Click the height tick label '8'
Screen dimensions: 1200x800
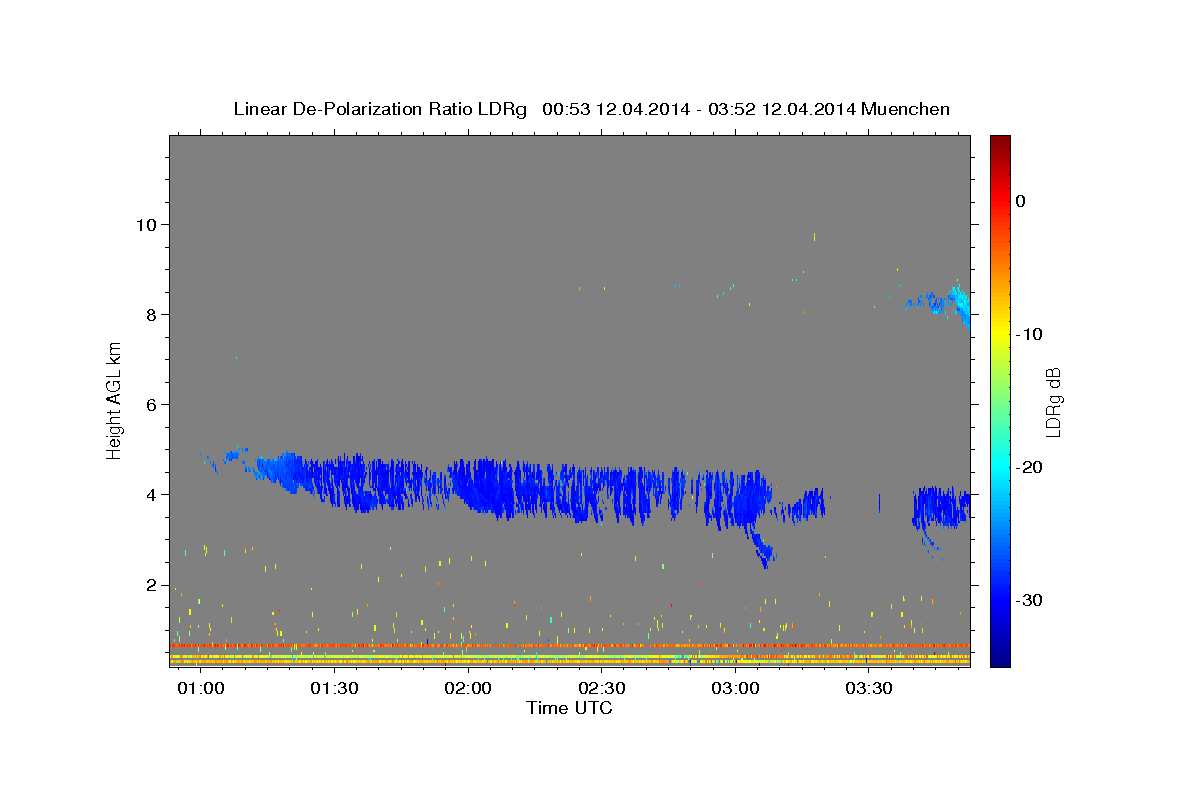[150, 314]
